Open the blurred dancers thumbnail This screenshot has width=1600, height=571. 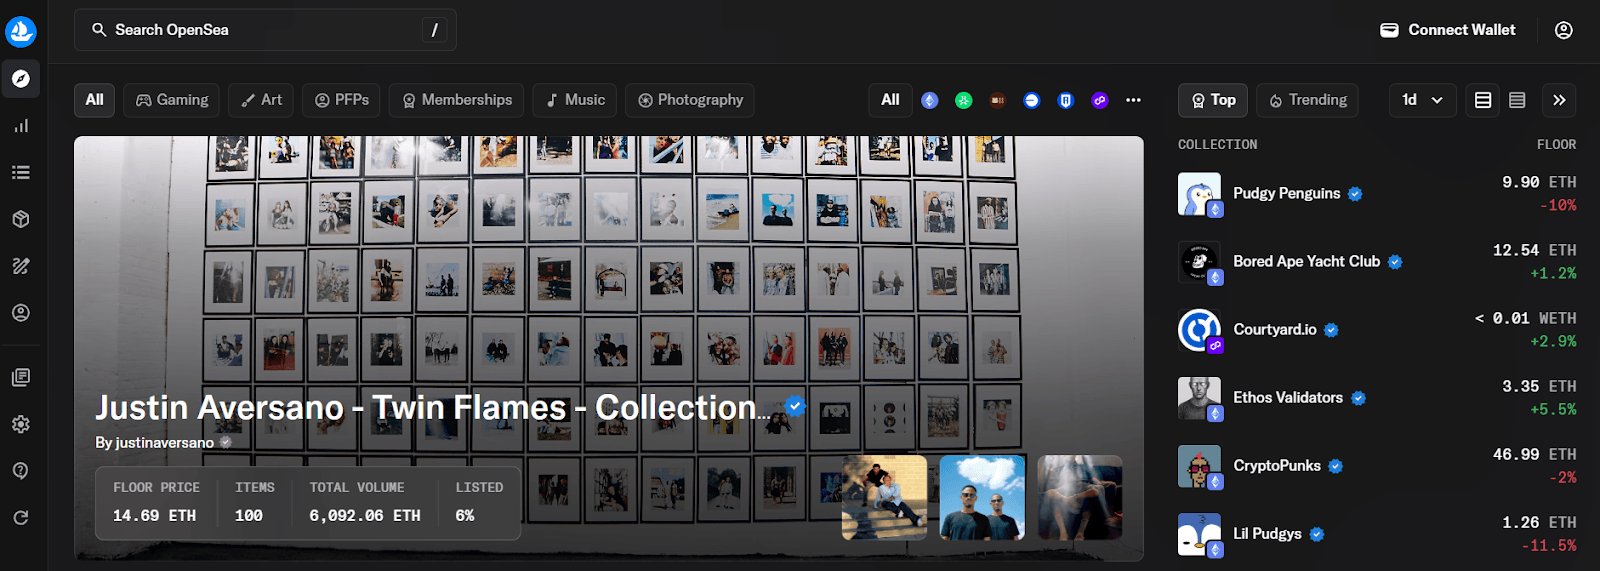point(1080,498)
